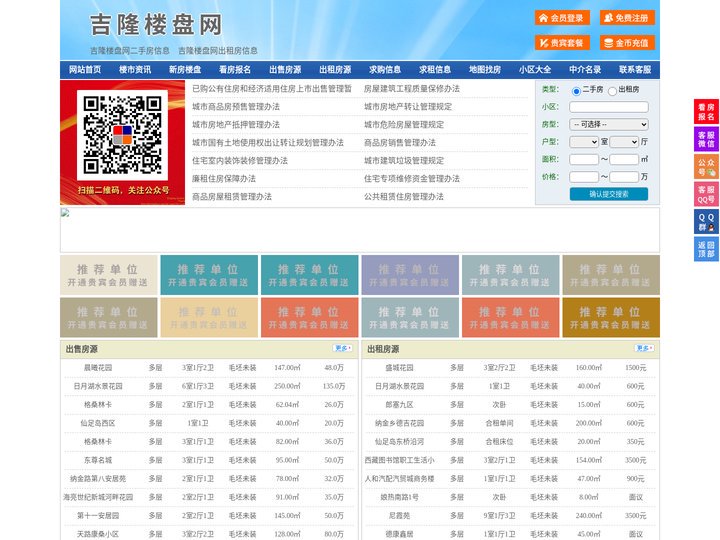720x540 pixels.
Task: Open 晨曦花园 sale listing
Action: point(98,368)
